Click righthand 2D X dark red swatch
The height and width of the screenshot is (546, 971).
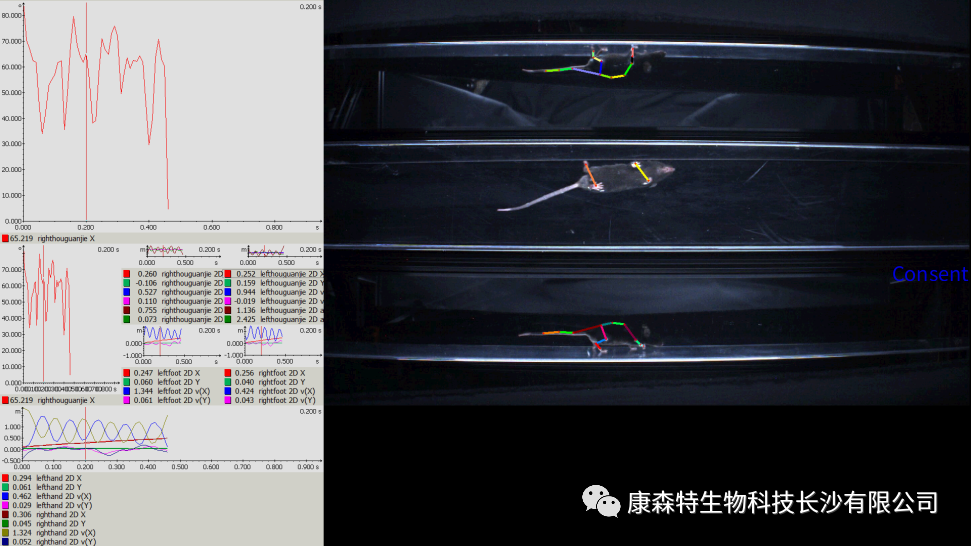[x=5, y=513]
